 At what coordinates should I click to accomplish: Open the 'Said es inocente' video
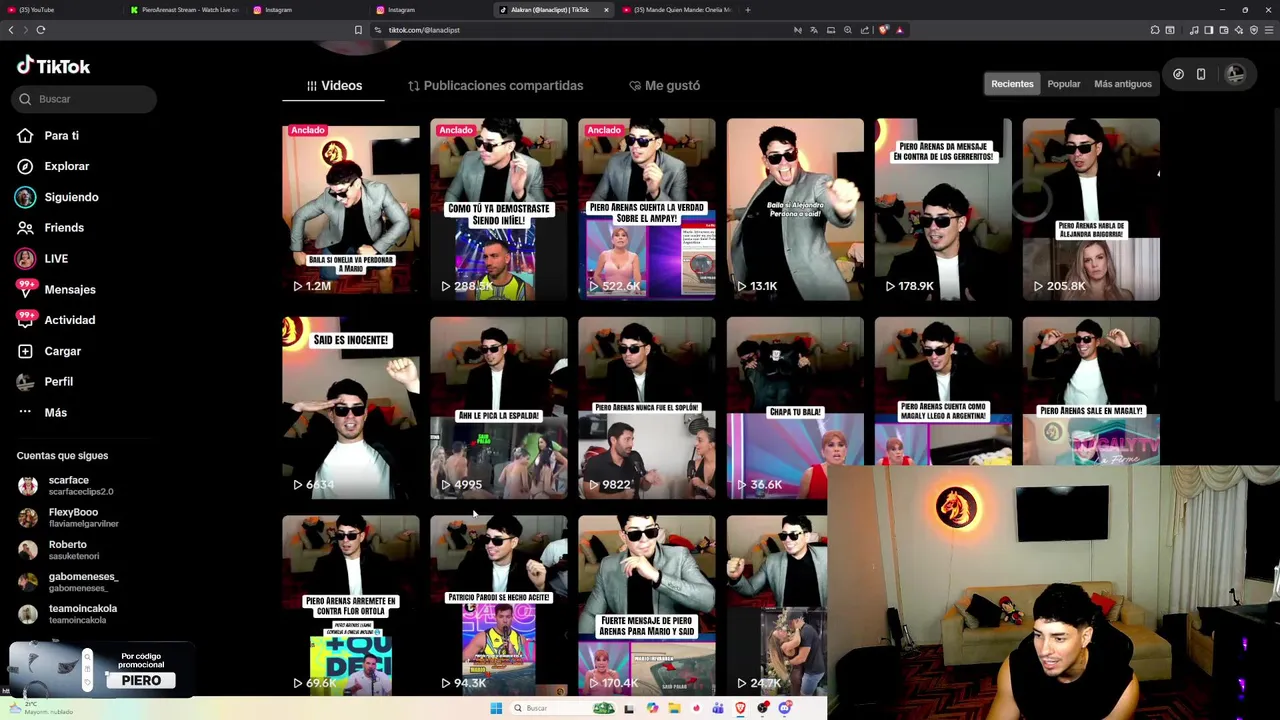pyautogui.click(x=350, y=408)
